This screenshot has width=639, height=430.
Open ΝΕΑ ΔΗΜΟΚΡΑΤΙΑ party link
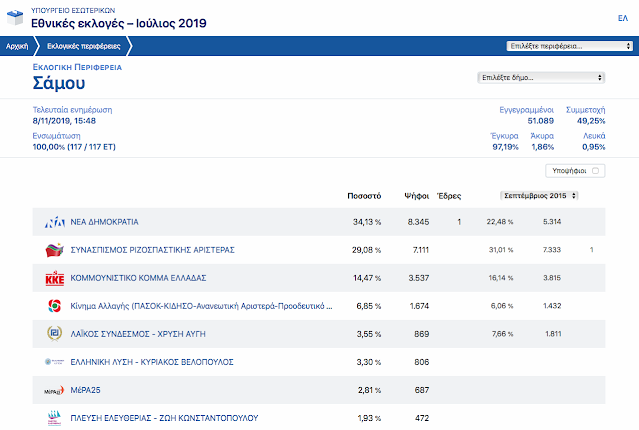click(x=104, y=222)
